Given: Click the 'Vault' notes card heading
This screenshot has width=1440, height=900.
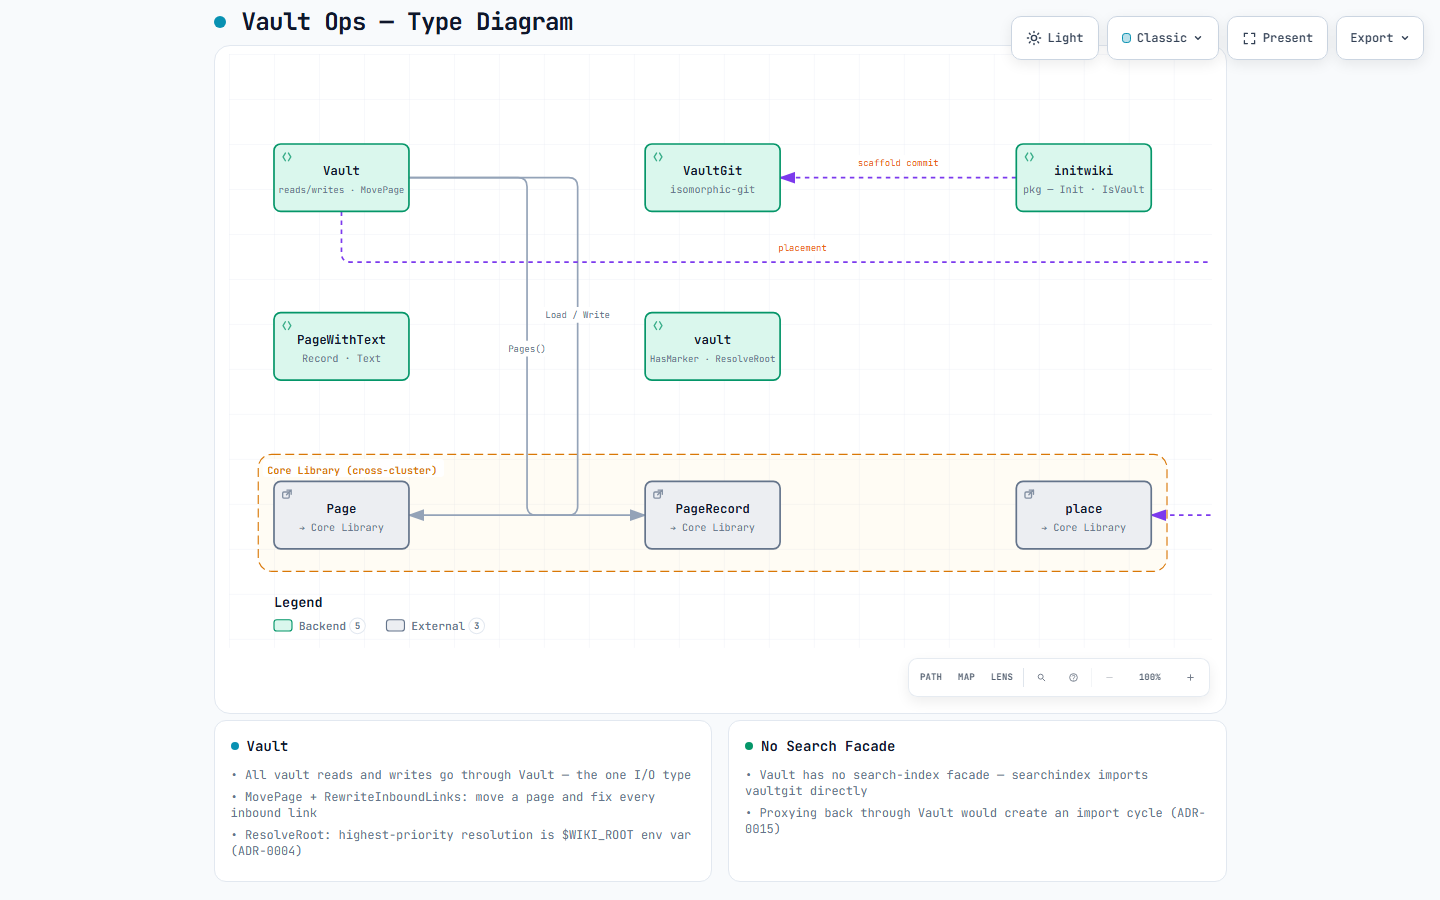Looking at the screenshot, I should [267, 746].
